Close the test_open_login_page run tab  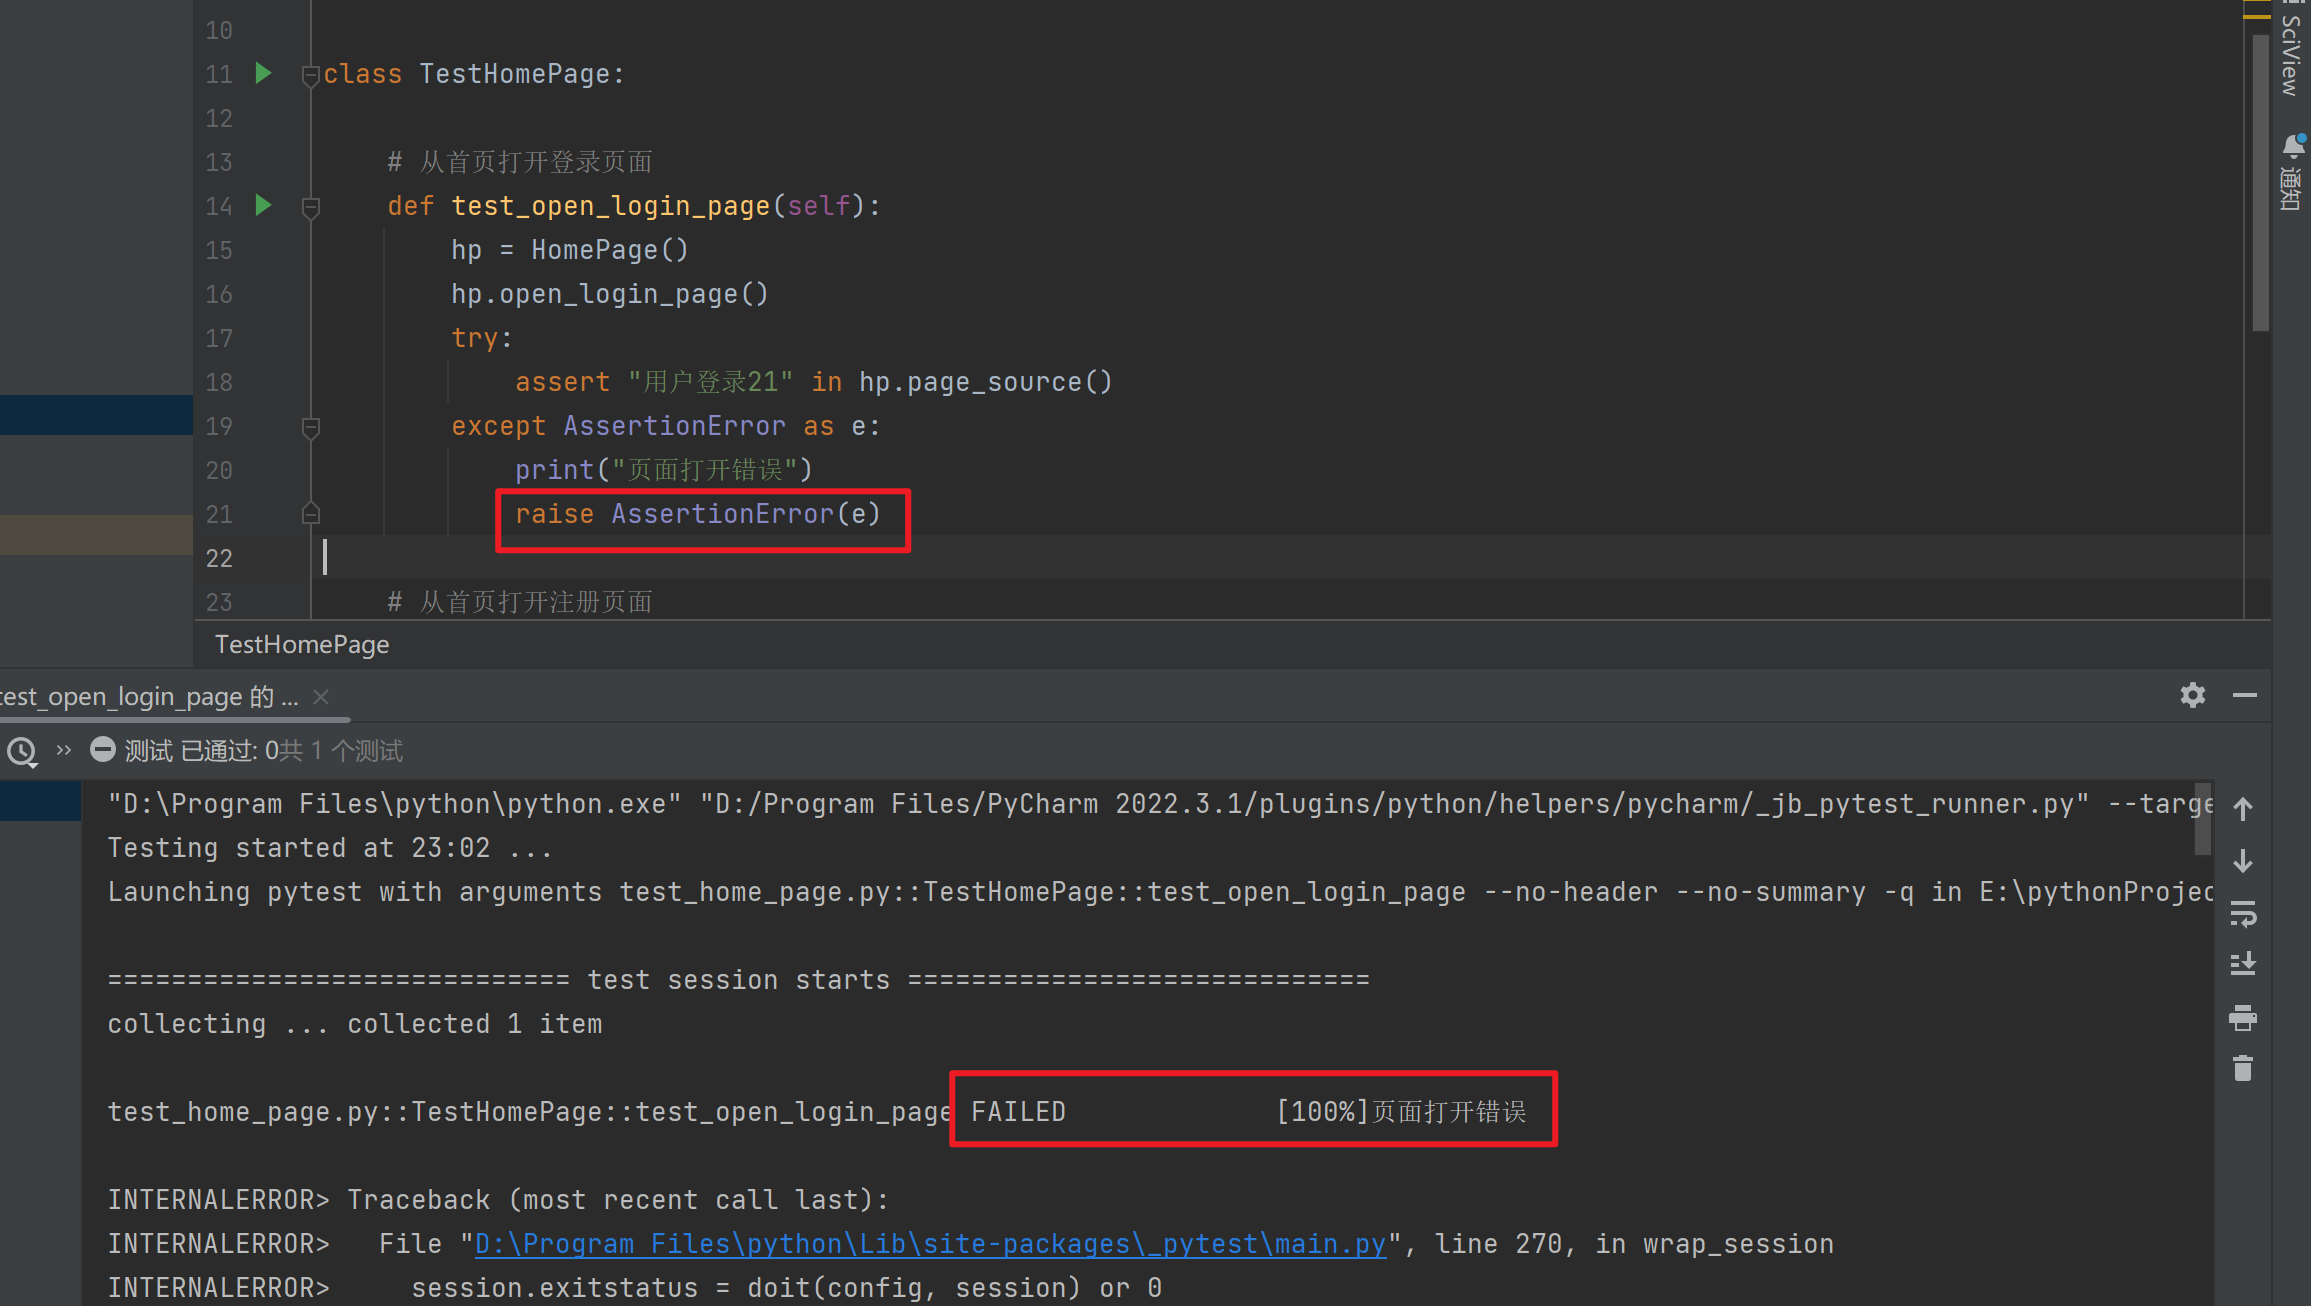[321, 696]
